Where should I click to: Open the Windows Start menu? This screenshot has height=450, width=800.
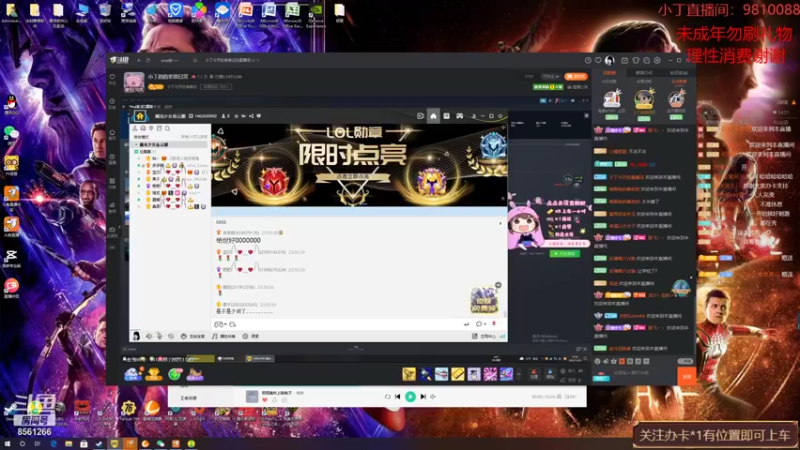coord(7,444)
